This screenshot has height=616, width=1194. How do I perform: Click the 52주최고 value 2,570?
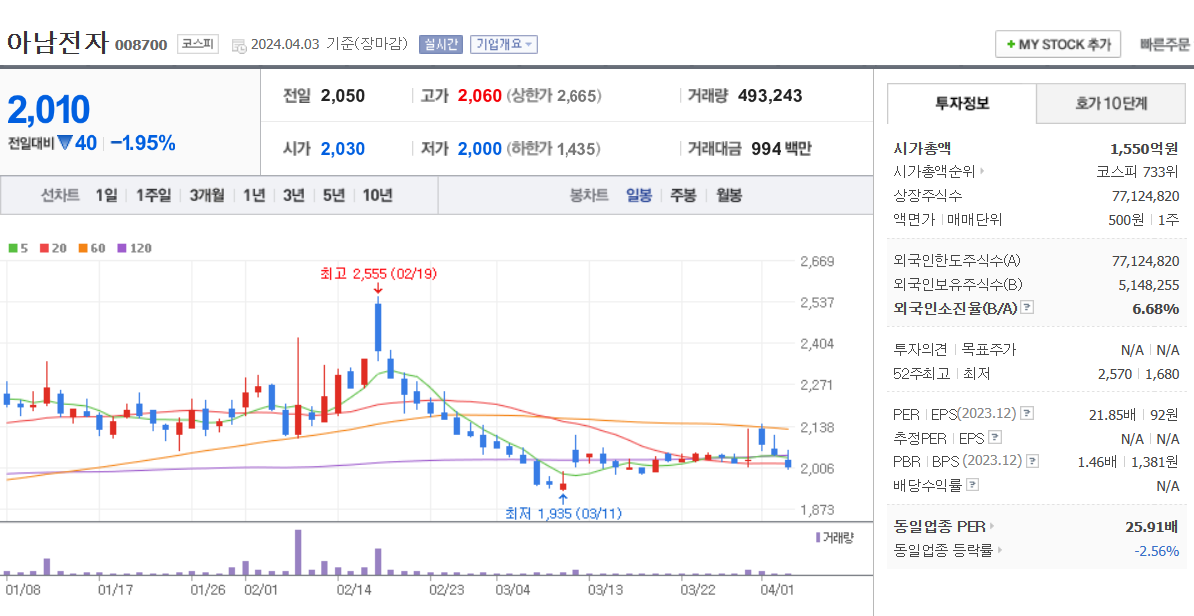click(x=1115, y=374)
